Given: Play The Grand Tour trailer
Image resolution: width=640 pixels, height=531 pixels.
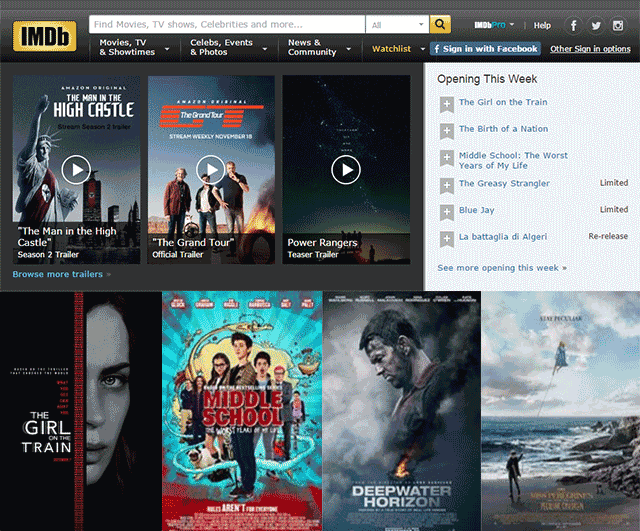Looking at the screenshot, I should [211, 170].
